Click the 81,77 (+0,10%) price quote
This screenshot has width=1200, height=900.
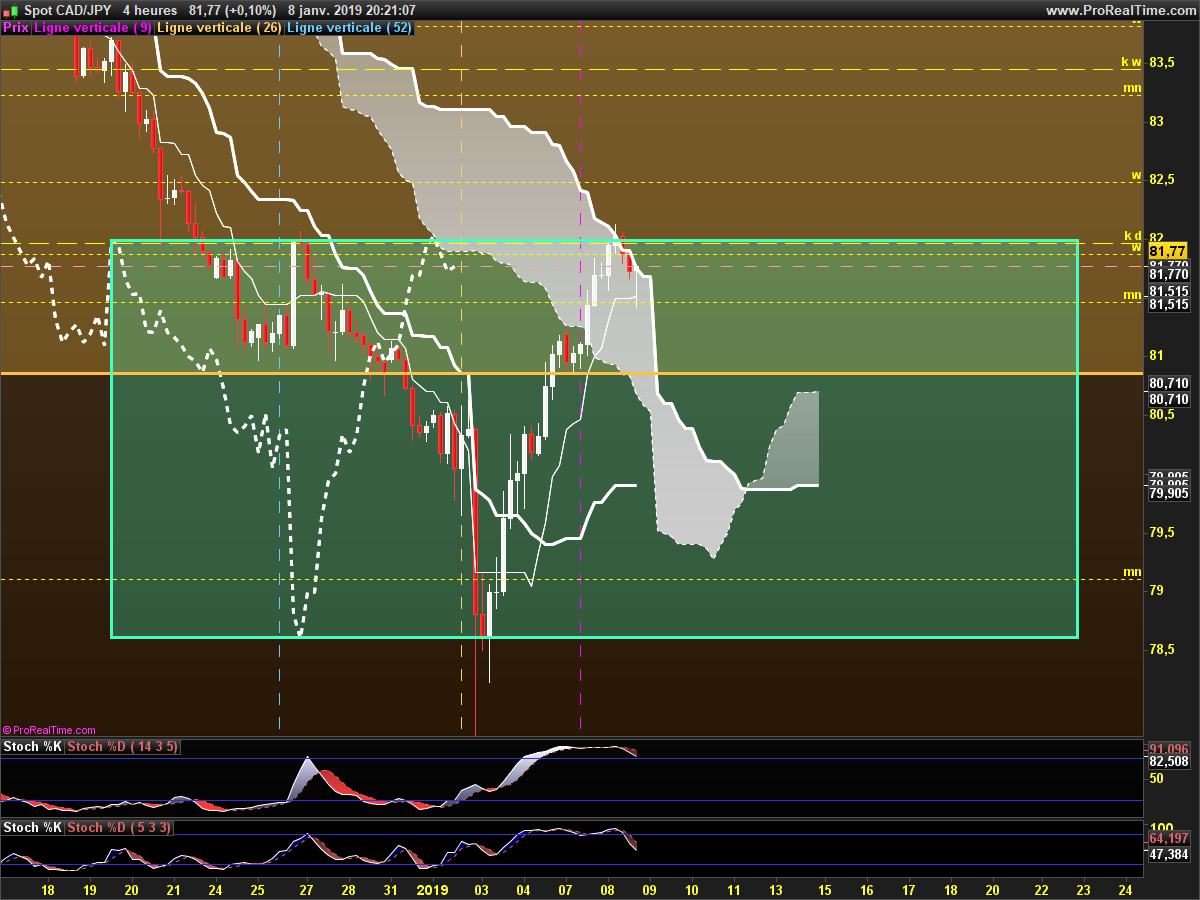[x=233, y=10]
